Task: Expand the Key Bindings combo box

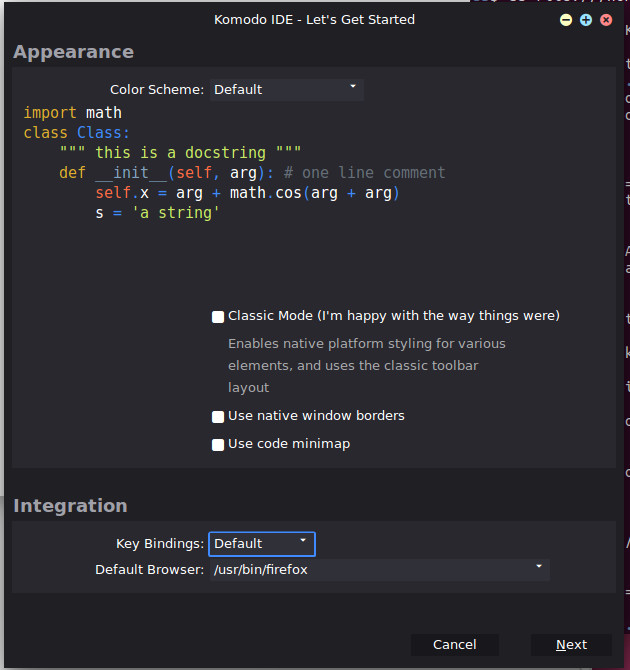Action: tap(262, 544)
